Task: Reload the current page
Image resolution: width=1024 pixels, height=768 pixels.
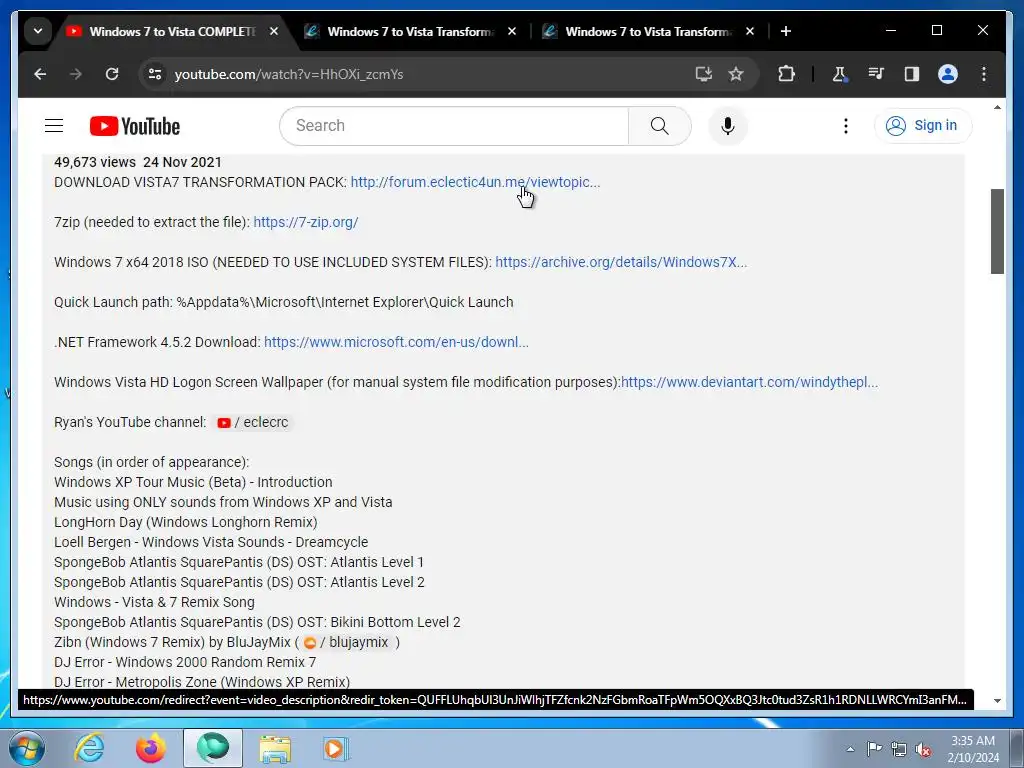Action: [x=112, y=74]
